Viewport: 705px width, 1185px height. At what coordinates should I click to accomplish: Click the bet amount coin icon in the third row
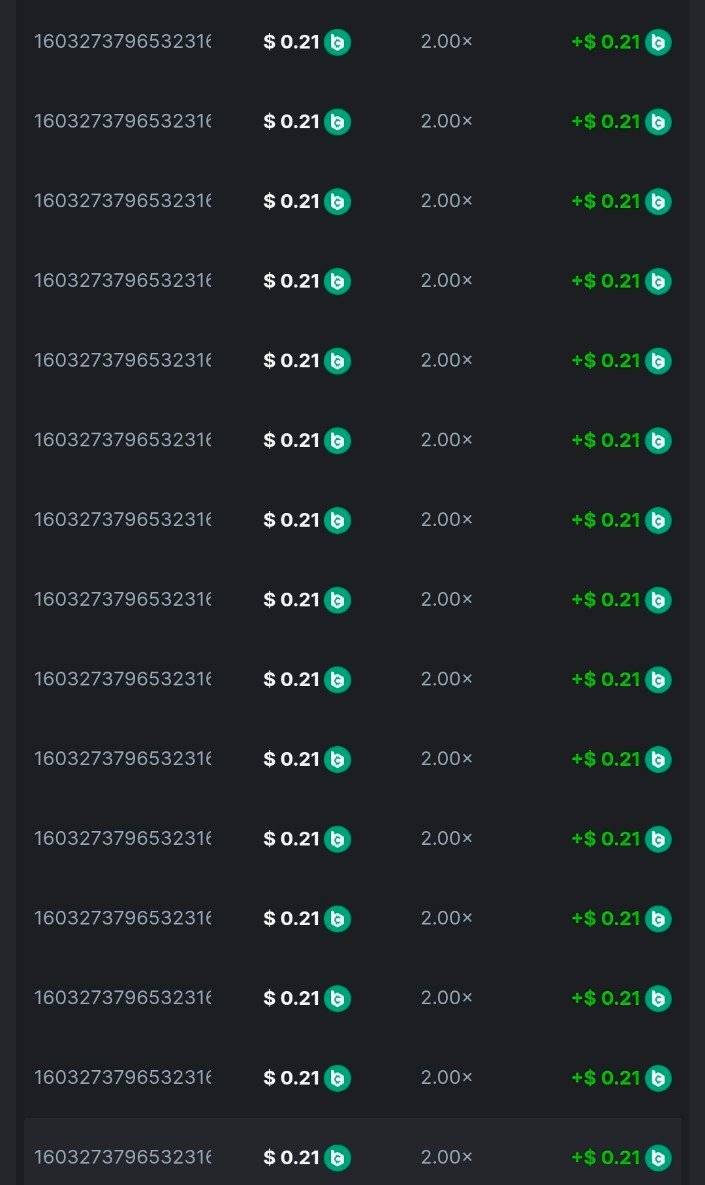[337, 202]
